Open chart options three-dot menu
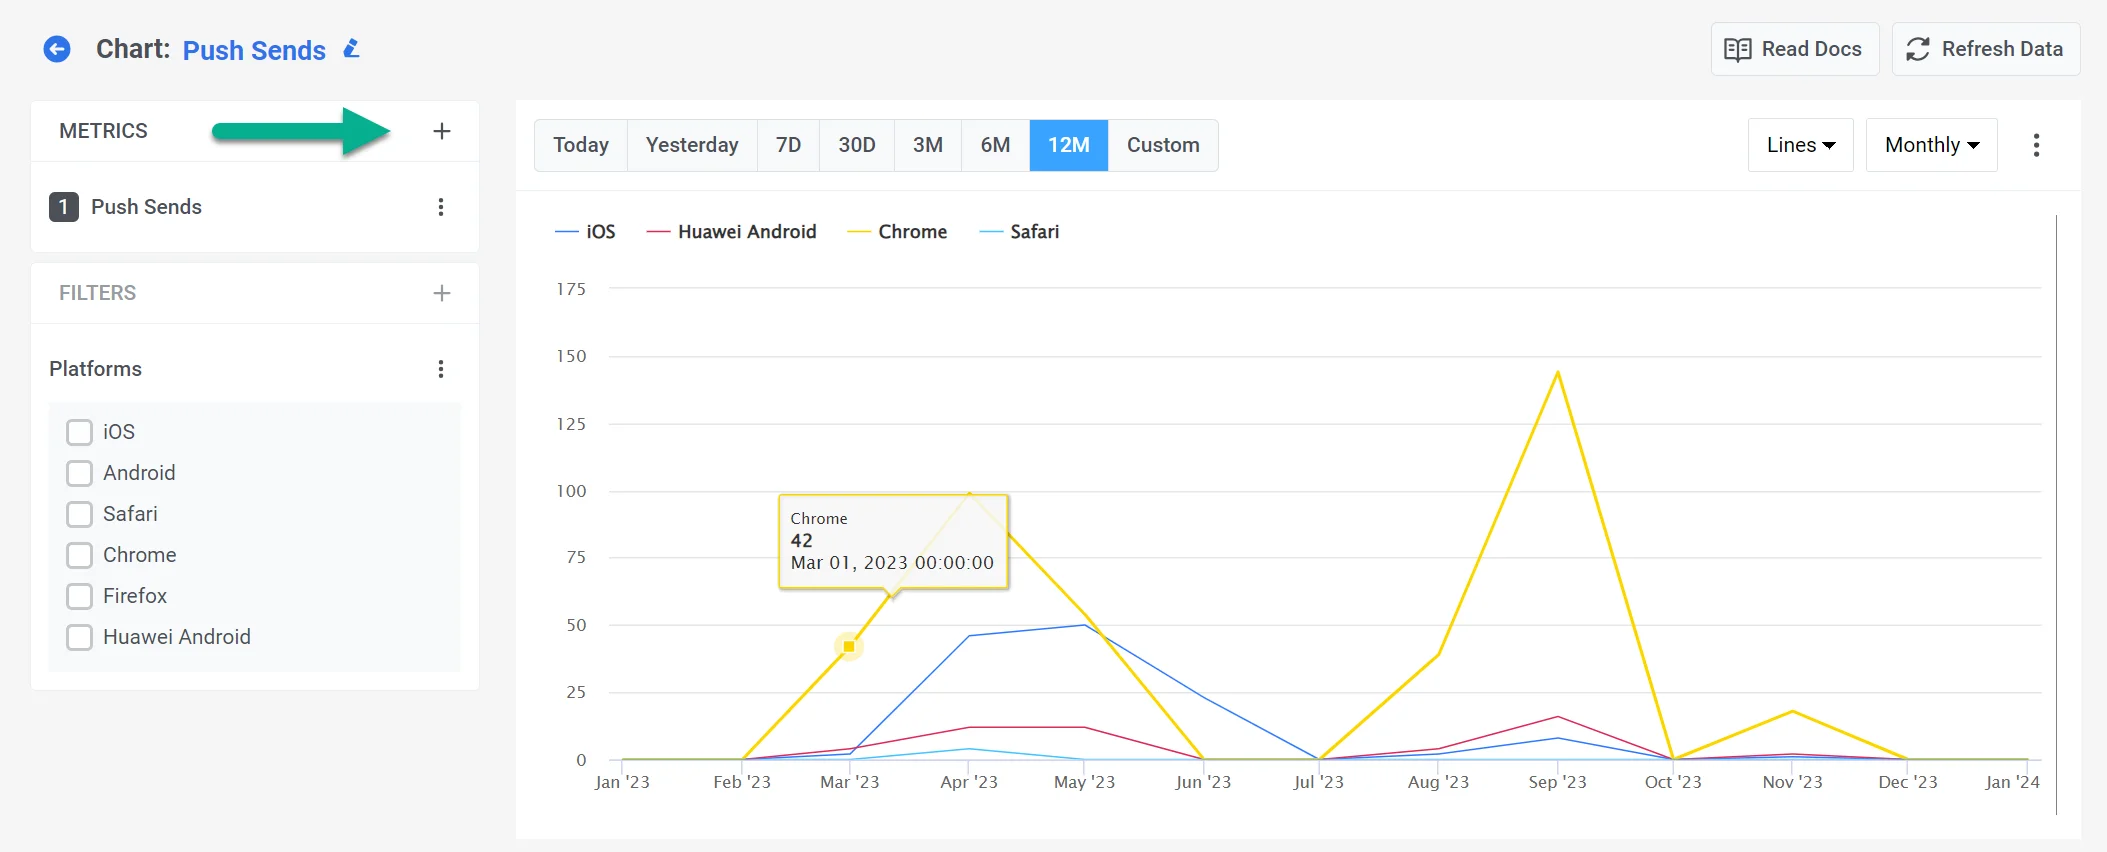This screenshot has width=2107, height=852. pyautogui.click(x=2036, y=145)
